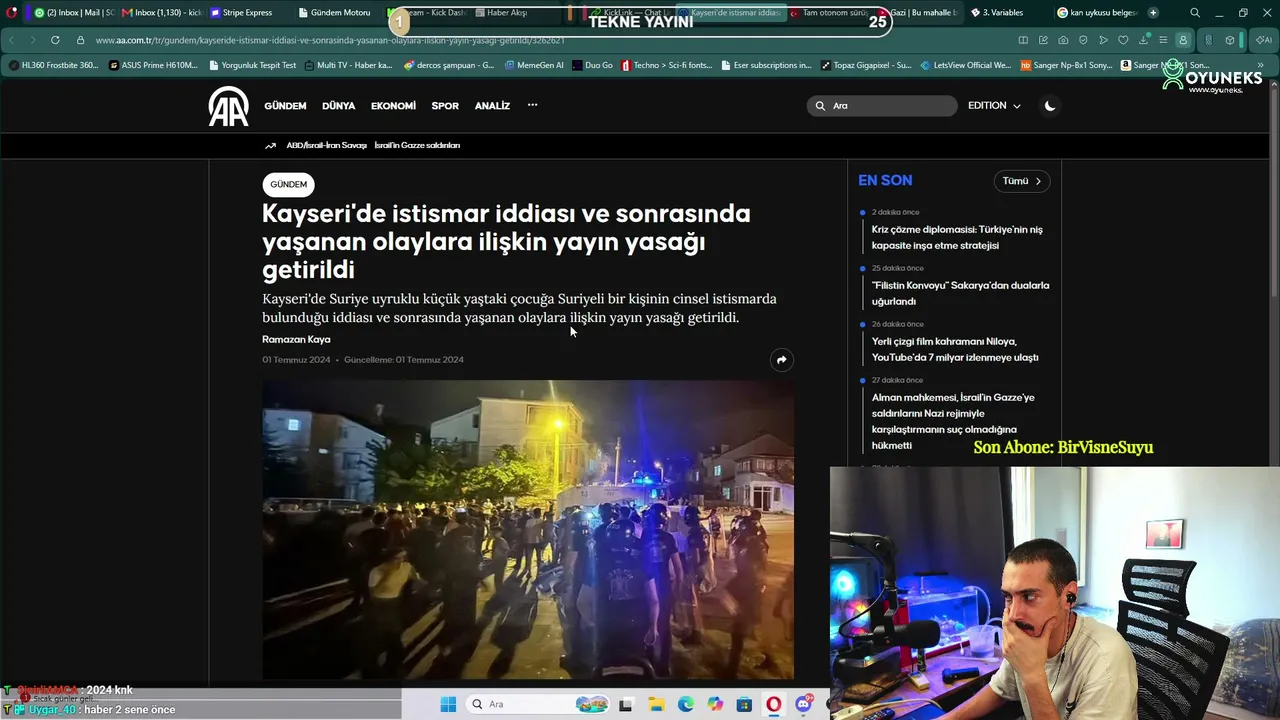
Task: Click the site security lock icon
Action: [x=81, y=40]
